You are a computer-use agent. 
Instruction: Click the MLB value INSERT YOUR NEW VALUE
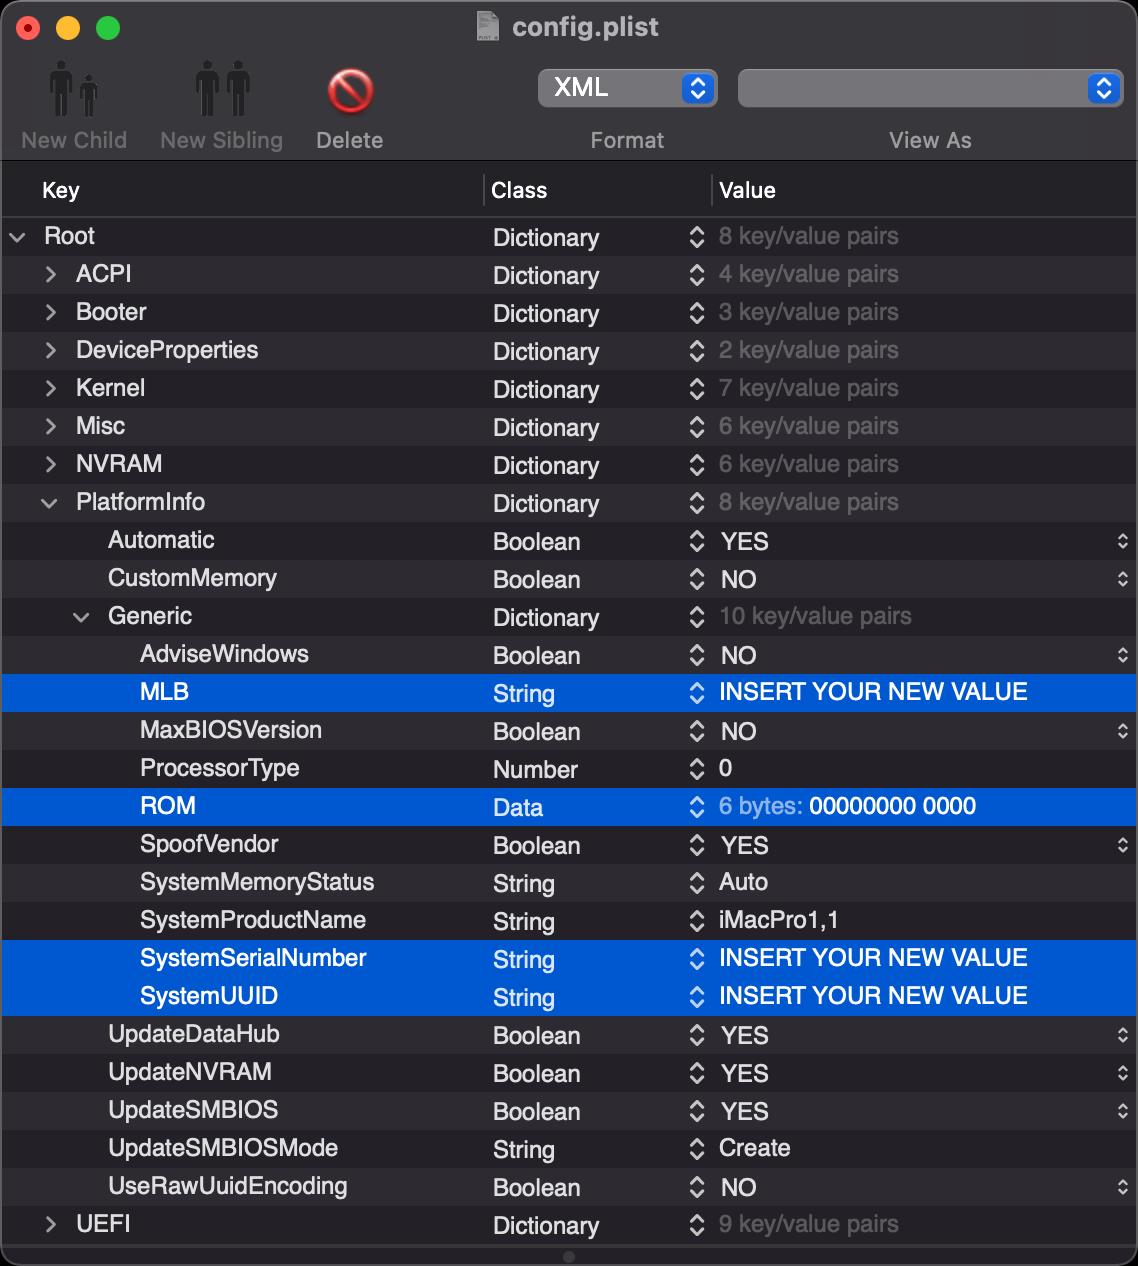(873, 692)
